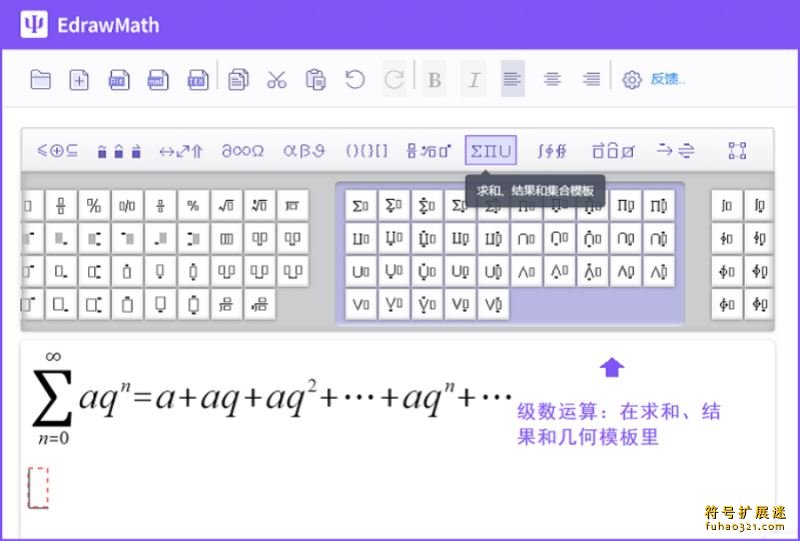The image size is (800, 541).
Task: Insert plain union ∪ template without limits
Action: click(x=361, y=272)
